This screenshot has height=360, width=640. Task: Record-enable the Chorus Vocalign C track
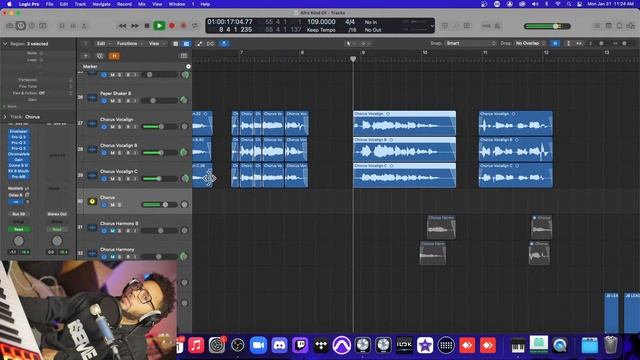(x=127, y=179)
